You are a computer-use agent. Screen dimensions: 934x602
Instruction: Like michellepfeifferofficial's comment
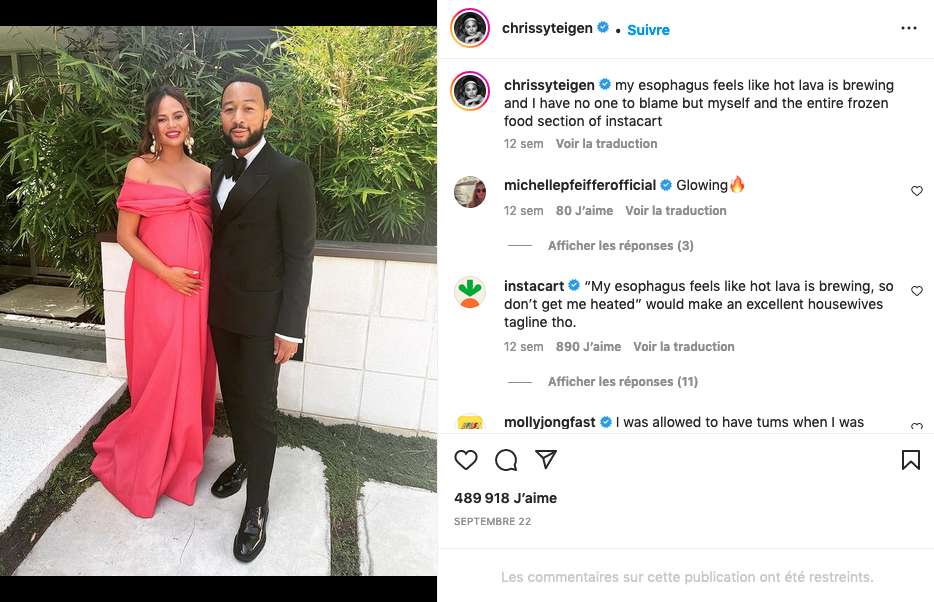(x=916, y=191)
